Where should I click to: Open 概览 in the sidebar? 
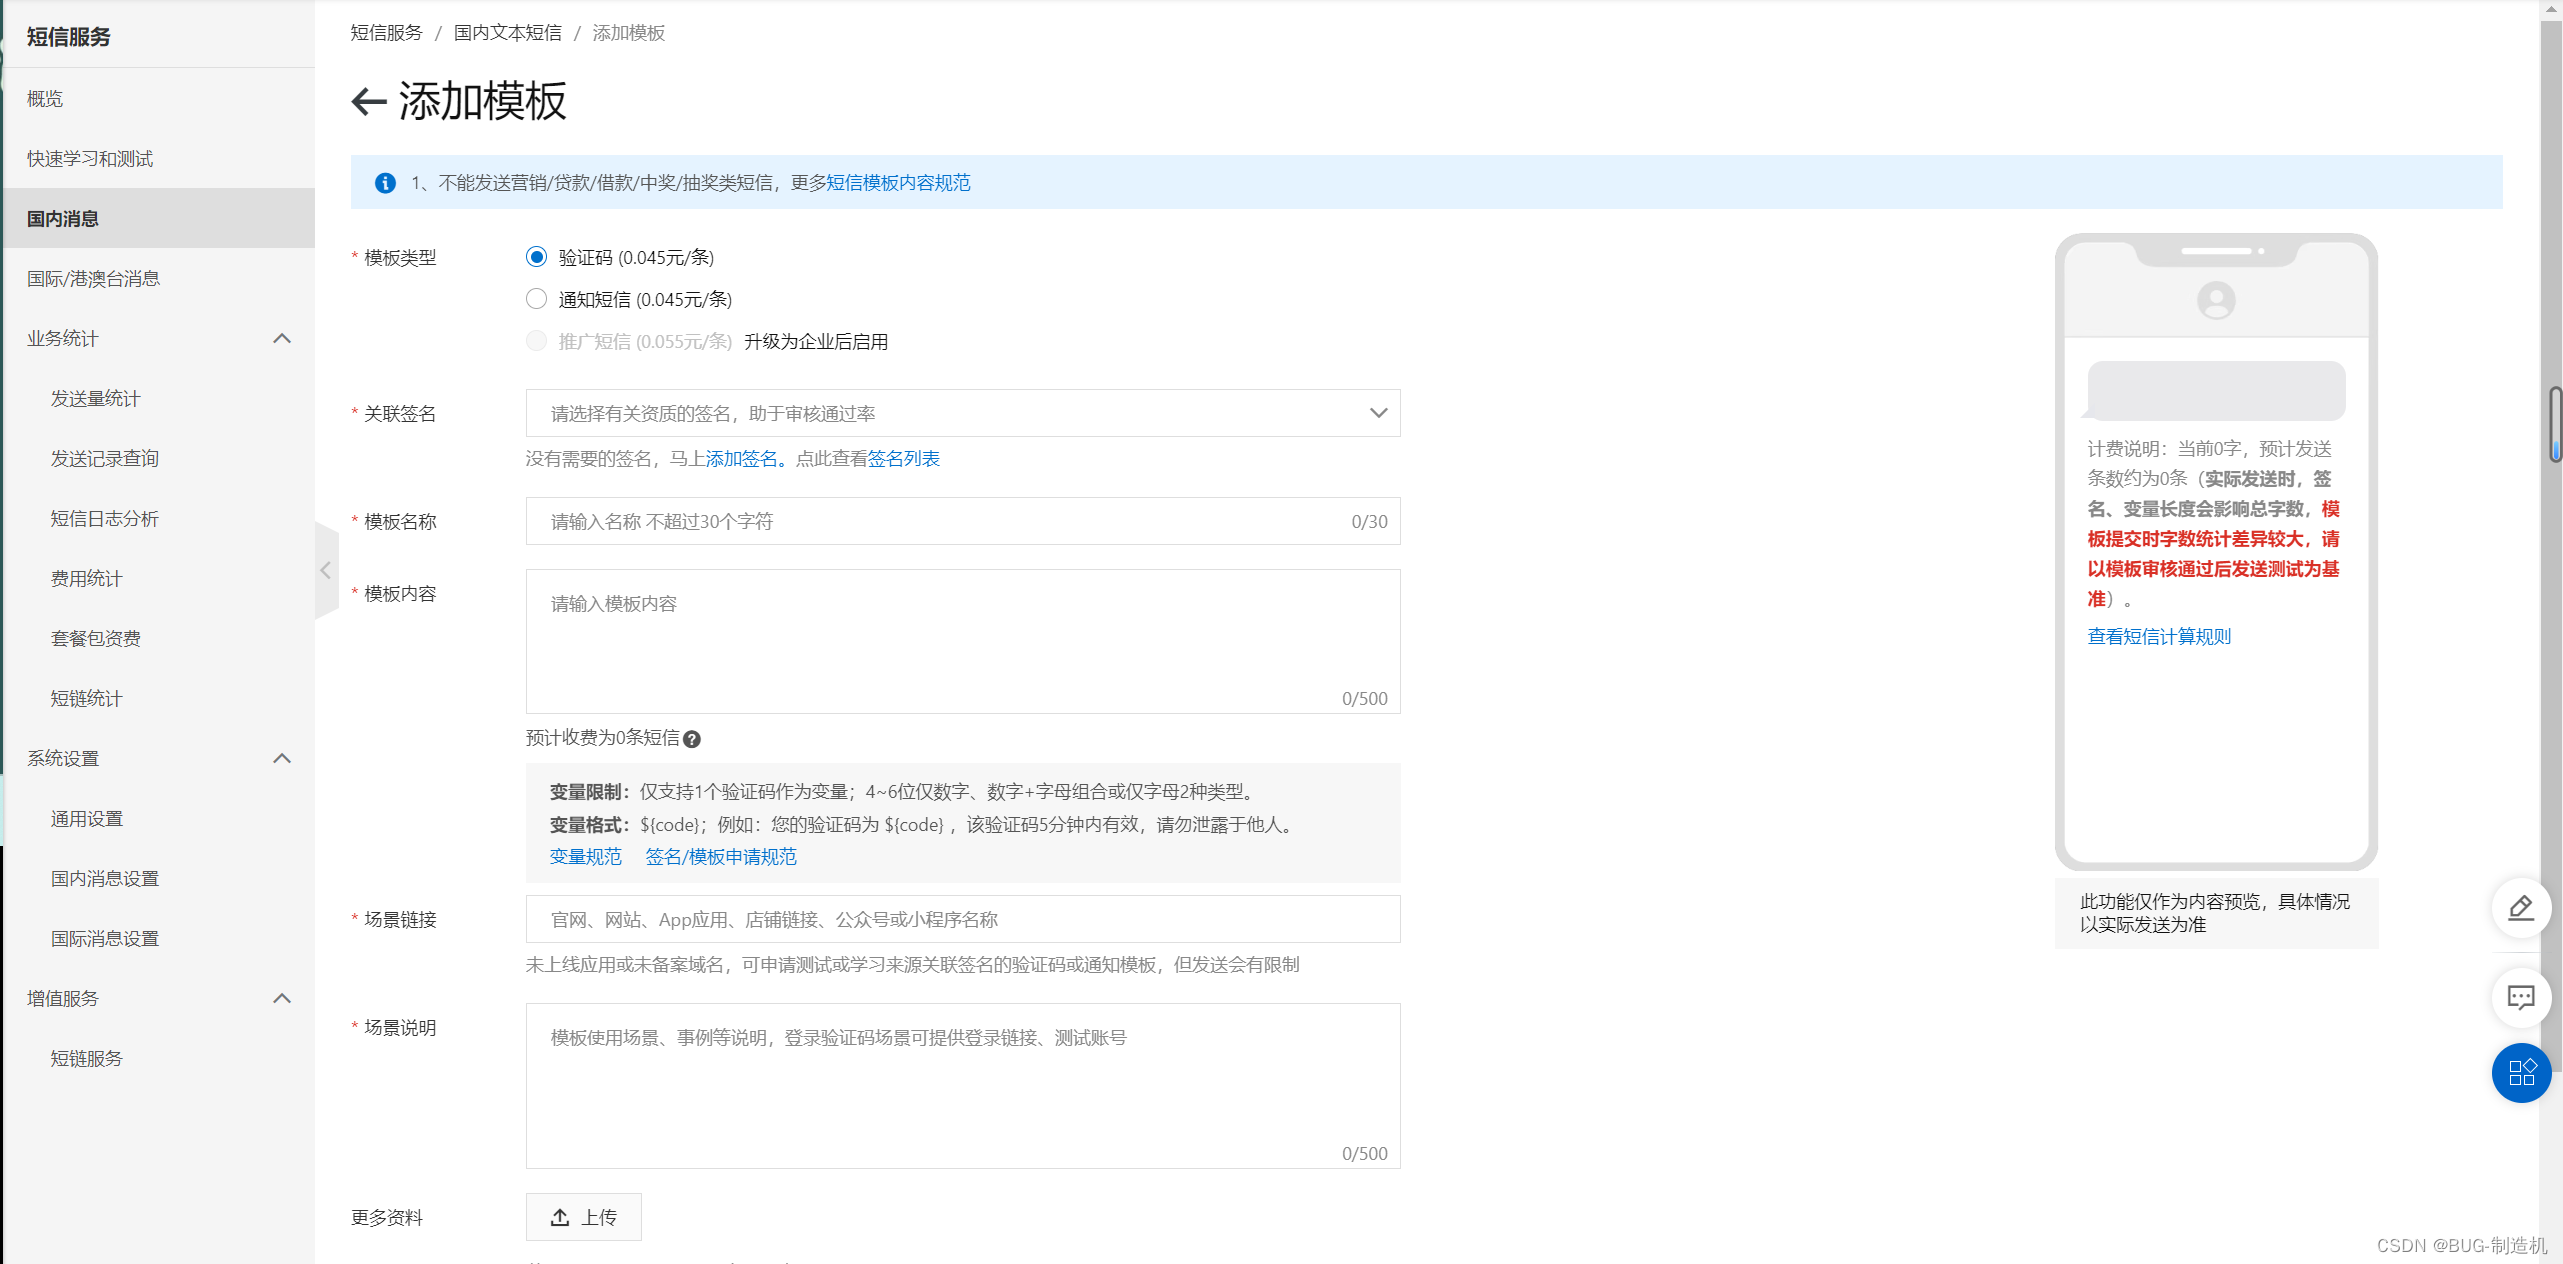pyautogui.click(x=45, y=99)
